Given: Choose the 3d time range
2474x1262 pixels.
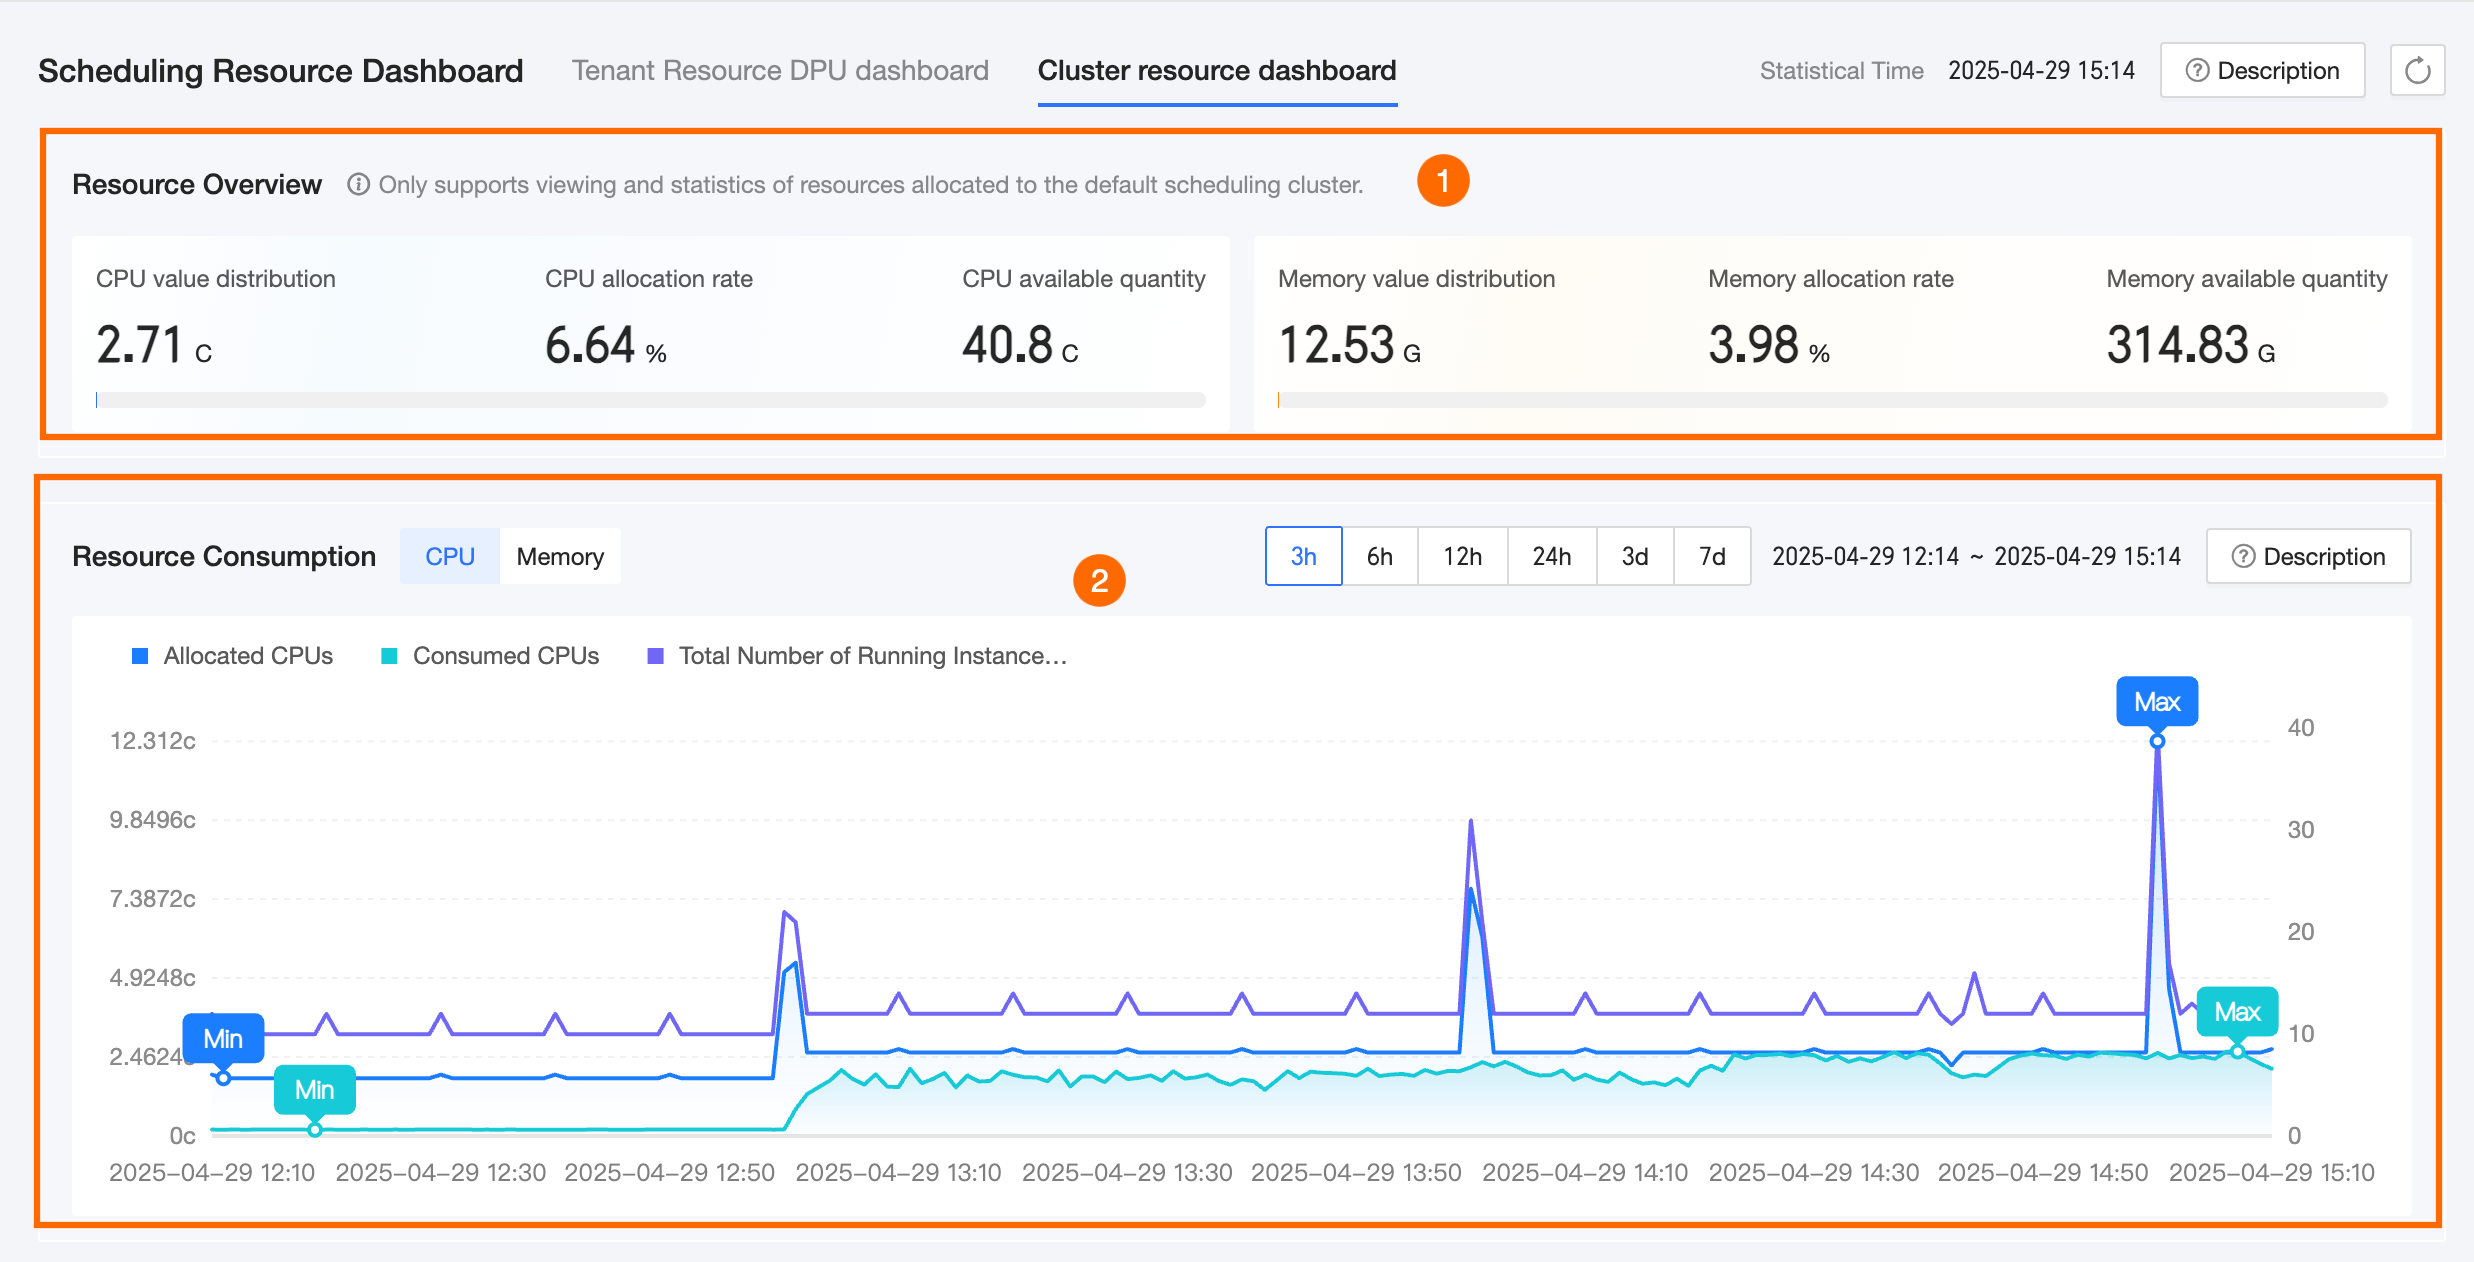Looking at the screenshot, I should tap(1635, 556).
